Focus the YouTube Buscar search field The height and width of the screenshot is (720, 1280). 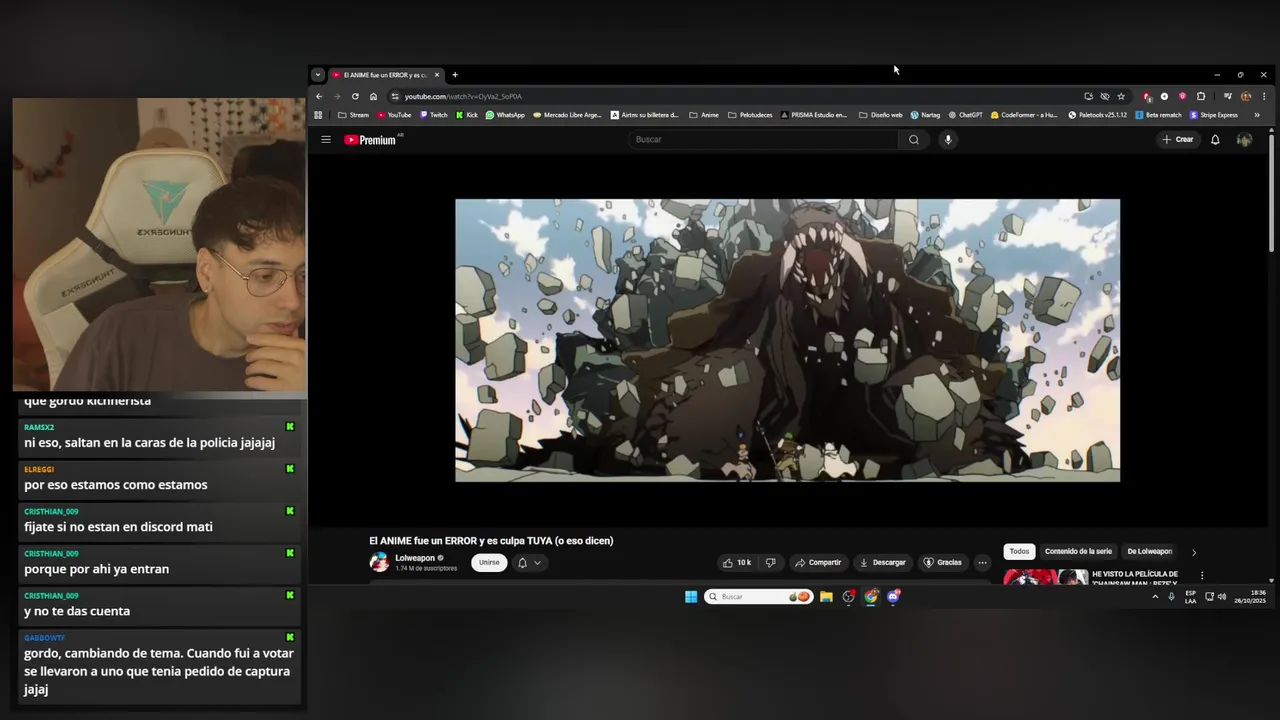coord(764,140)
